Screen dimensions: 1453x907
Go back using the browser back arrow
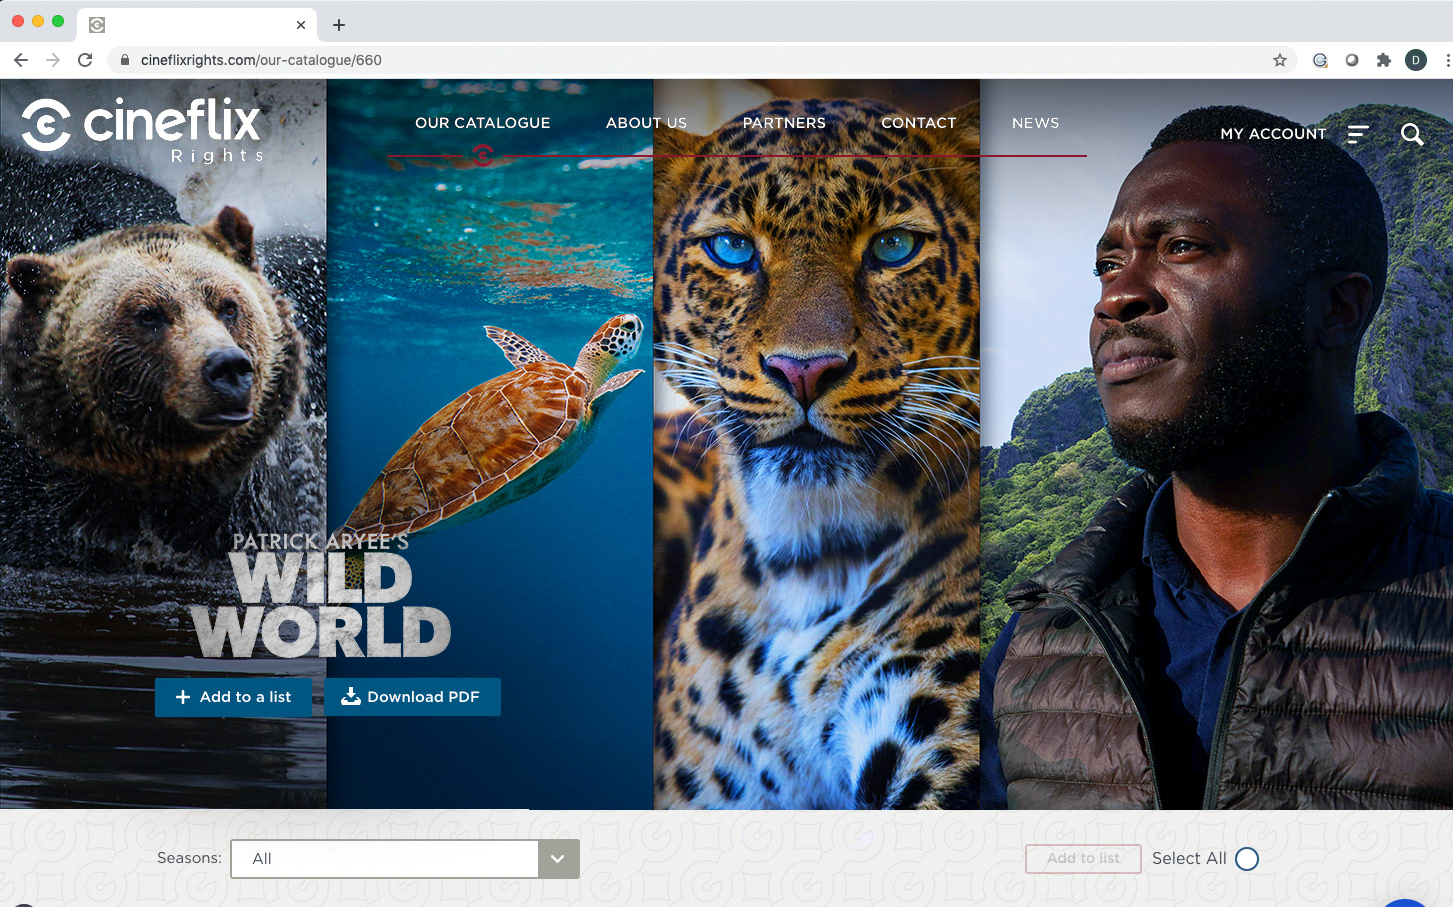[21, 60]
